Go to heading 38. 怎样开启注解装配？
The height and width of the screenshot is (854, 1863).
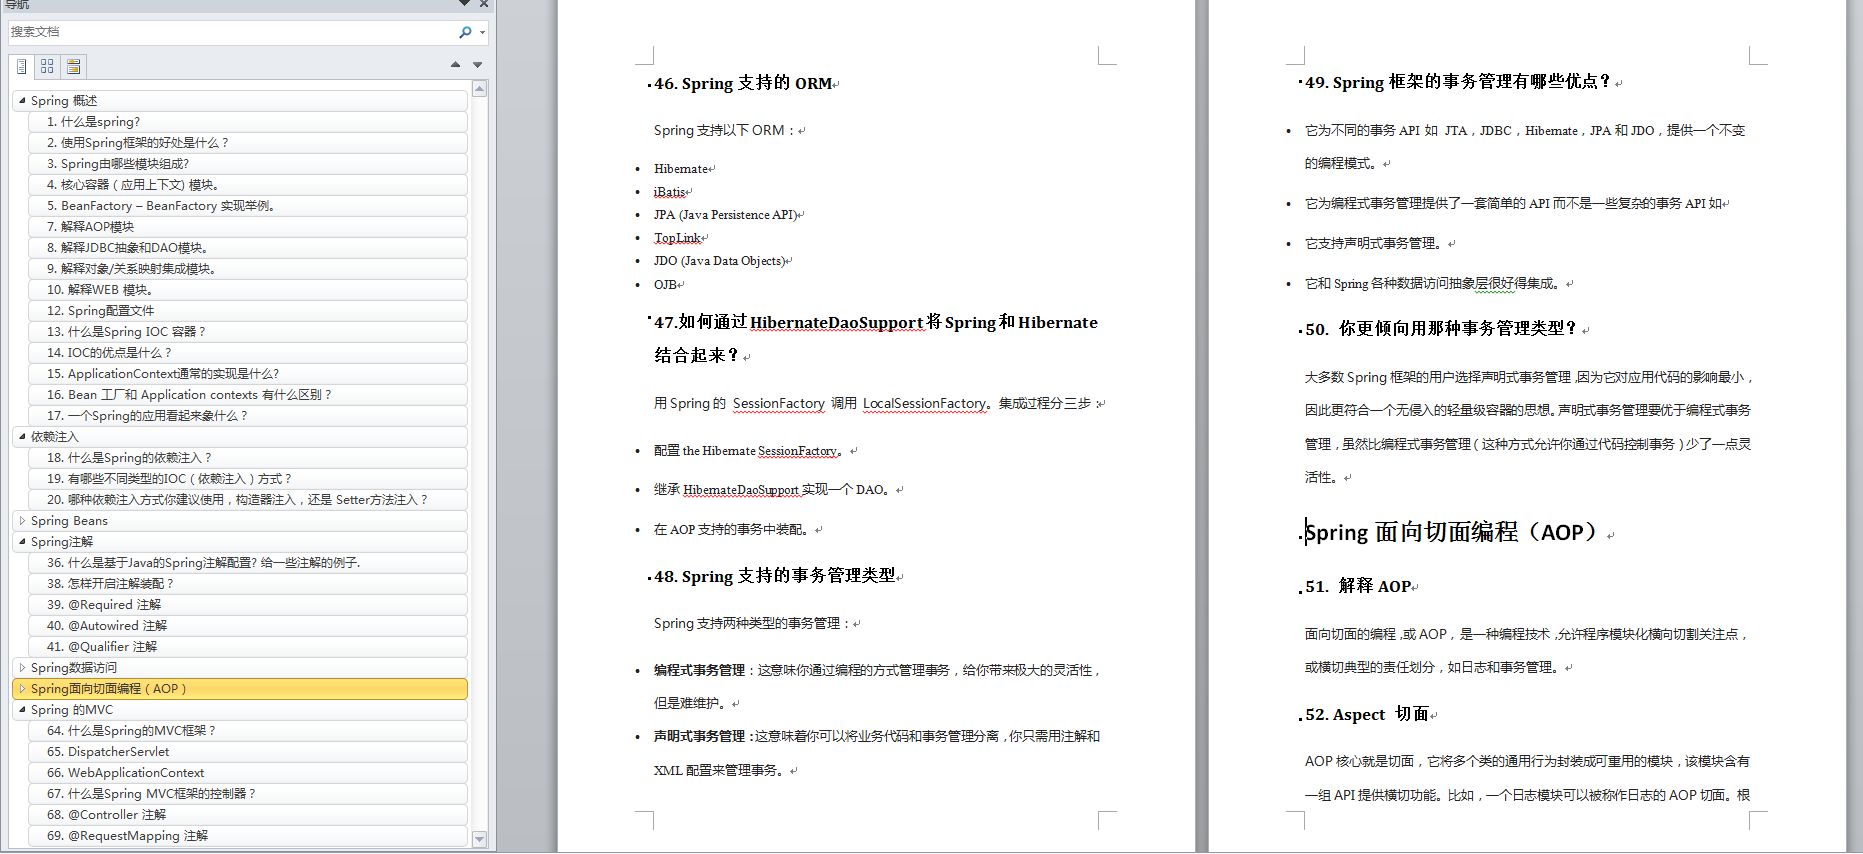coord(247,584)
